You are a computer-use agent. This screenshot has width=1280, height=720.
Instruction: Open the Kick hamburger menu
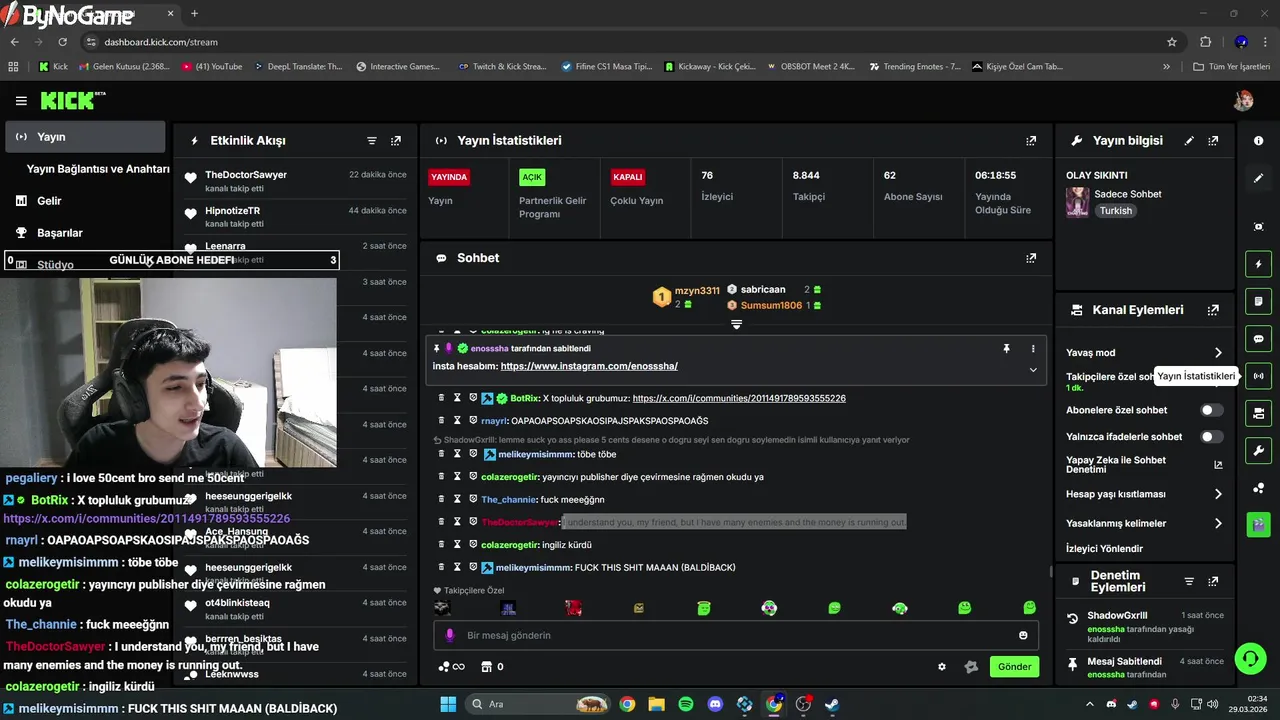pyautogui.click(x=21, y=101)
